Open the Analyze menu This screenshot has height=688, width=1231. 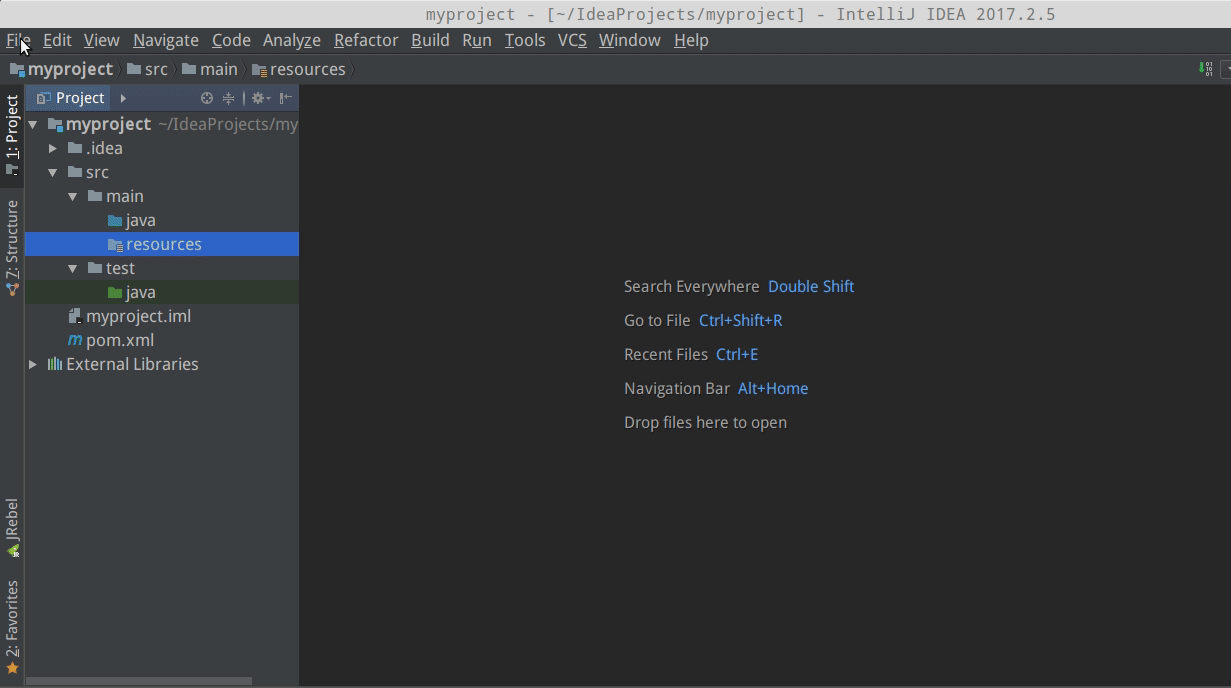[292, 40]
